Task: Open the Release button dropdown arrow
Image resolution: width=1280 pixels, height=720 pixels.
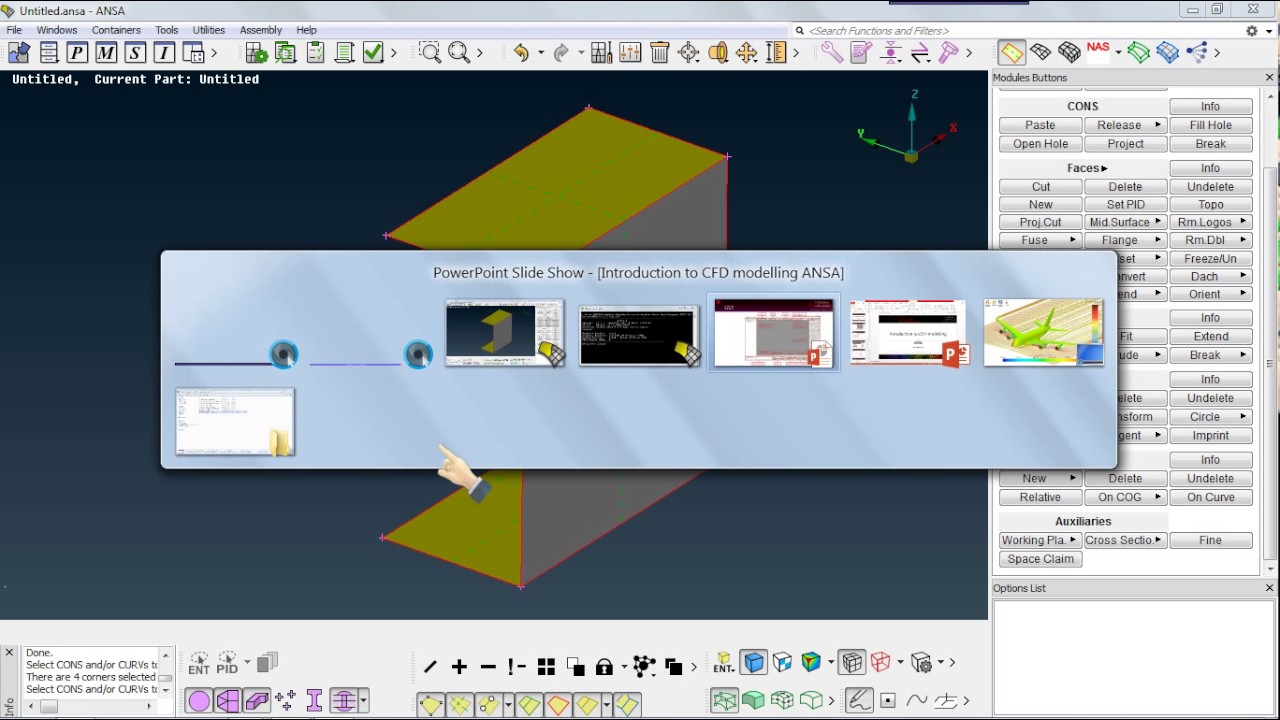Action: (1158, 125)
